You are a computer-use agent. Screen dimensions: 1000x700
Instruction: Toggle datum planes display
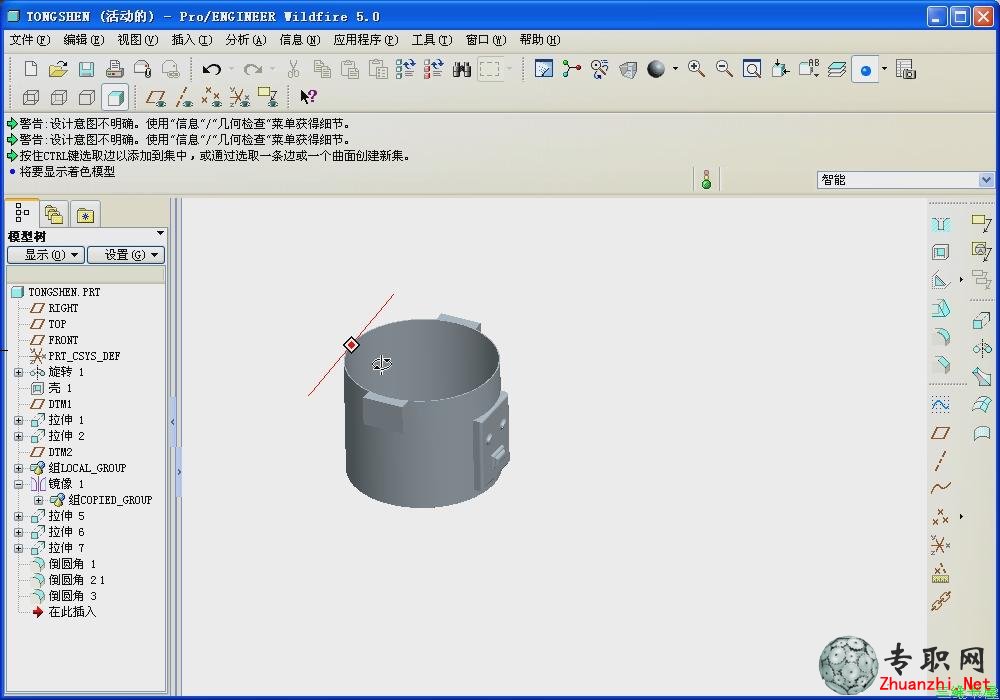[156, 98]
